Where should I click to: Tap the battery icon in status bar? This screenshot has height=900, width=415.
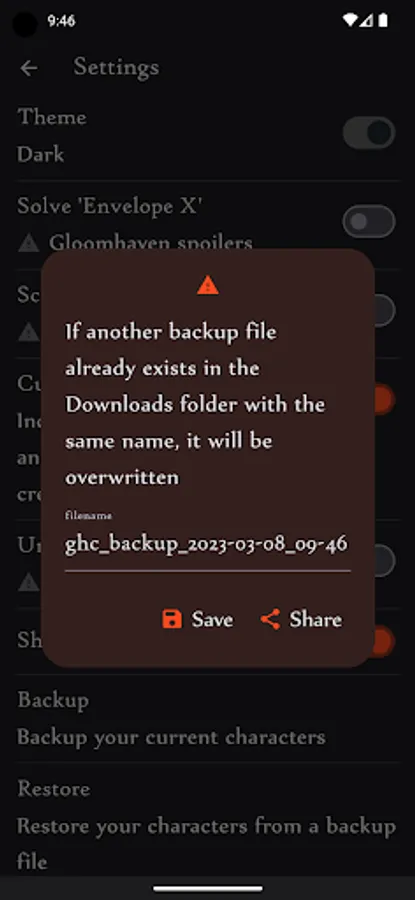(383, 21)
